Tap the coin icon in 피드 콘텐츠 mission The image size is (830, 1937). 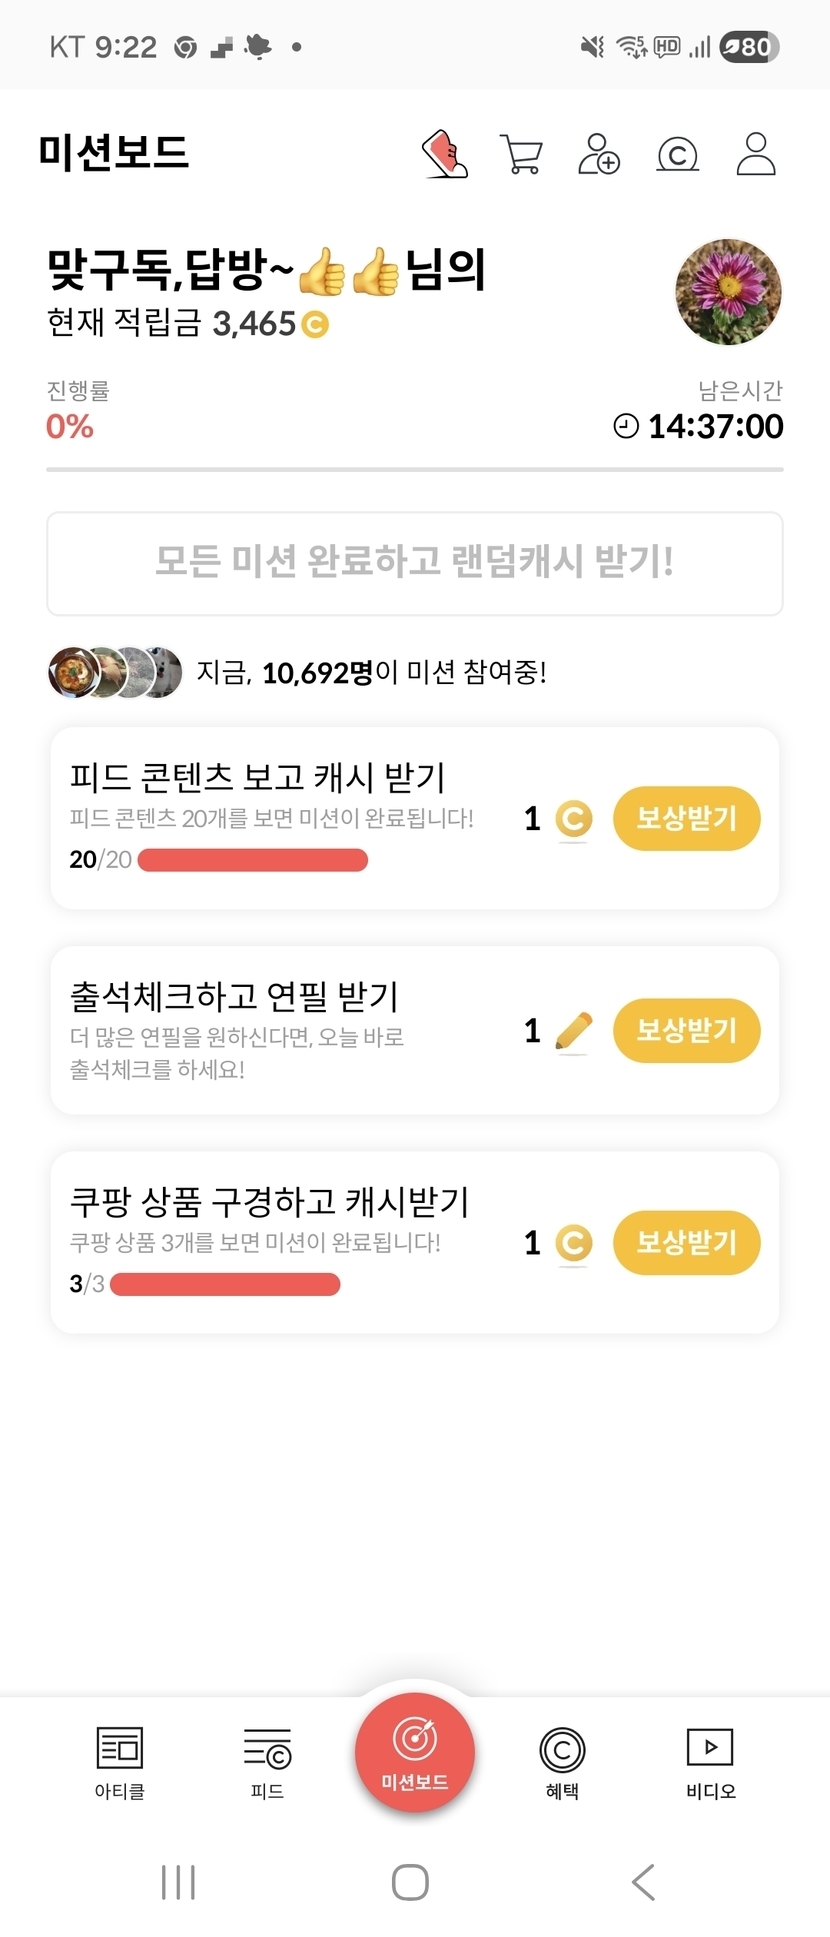click(573, 819)
